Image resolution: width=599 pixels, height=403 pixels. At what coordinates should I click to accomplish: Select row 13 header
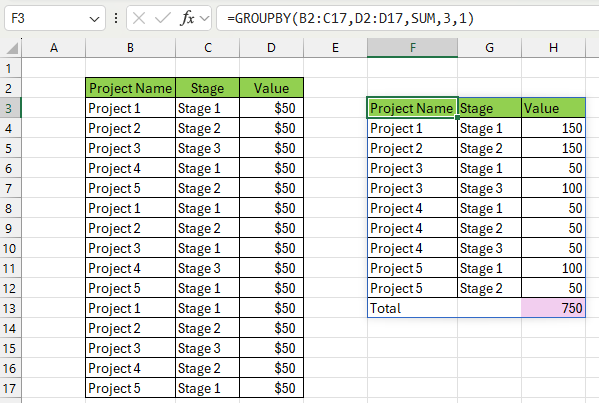coord(10,308)
